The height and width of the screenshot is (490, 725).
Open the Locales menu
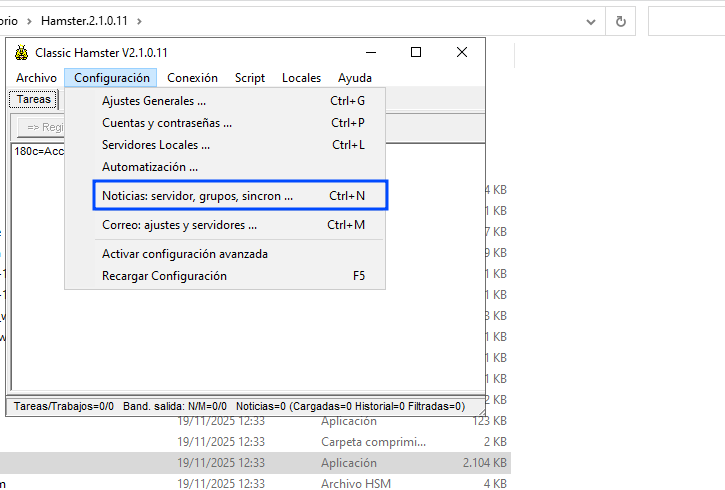(x=301, y=78)
